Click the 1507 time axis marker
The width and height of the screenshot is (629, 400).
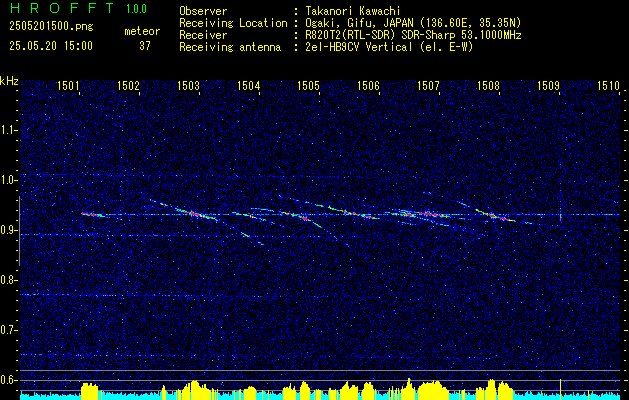tap(428, 85)
